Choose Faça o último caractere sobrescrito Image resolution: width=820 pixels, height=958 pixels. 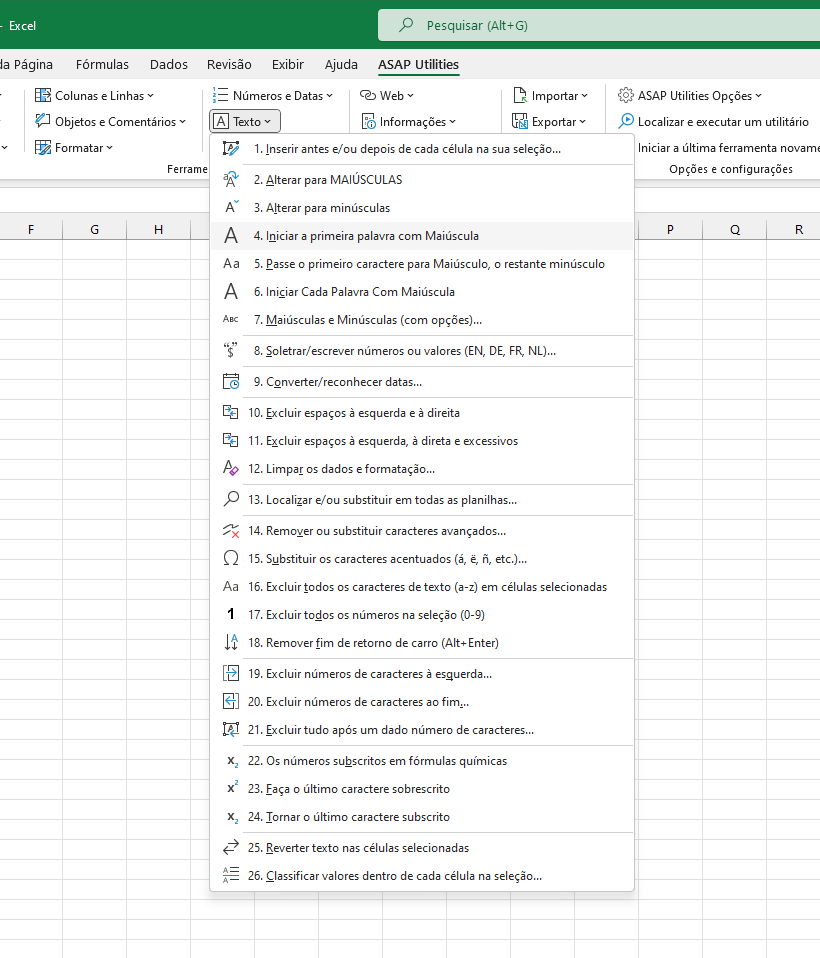click(422, 789)
